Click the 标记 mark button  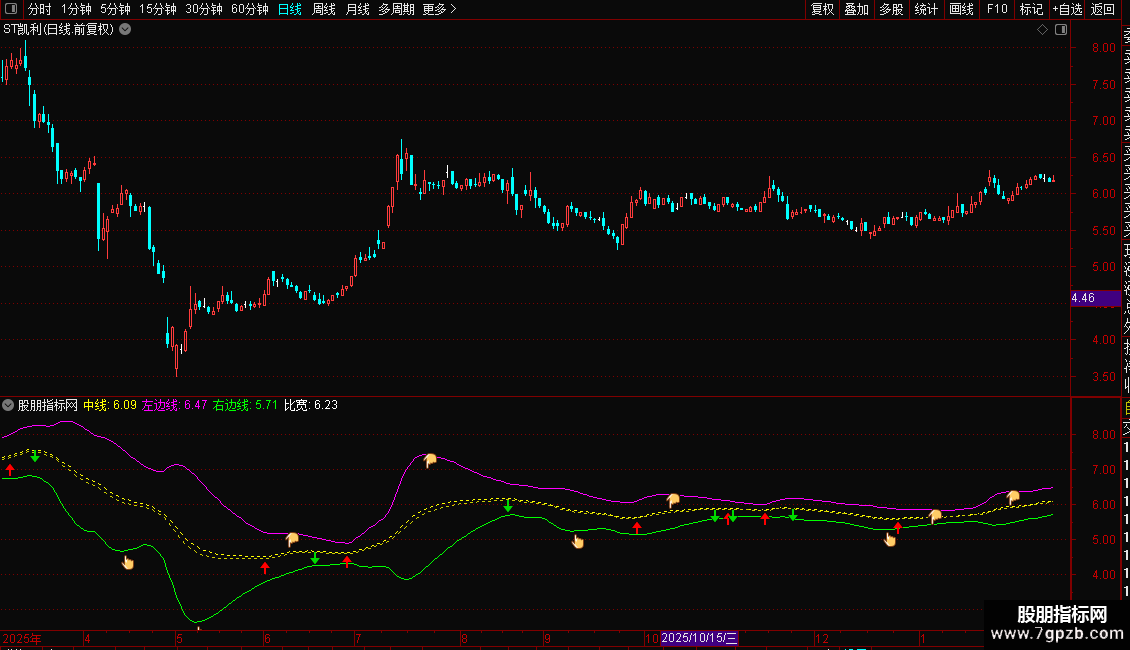point(1031,9)
